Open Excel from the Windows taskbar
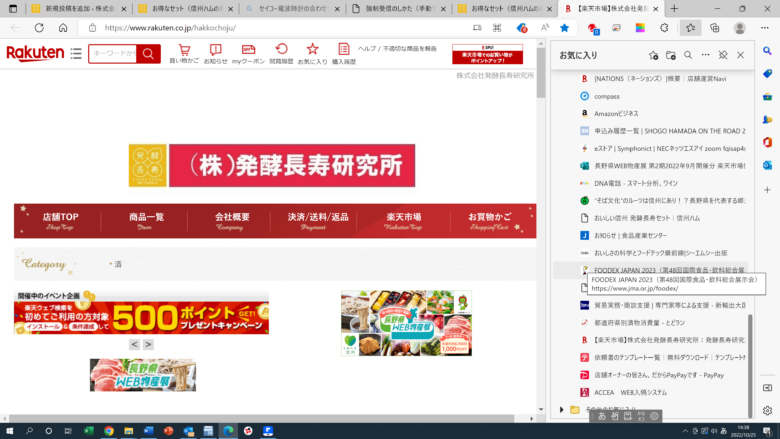The height and width of the screenshot is (439, 780). [x=89, y=431]
